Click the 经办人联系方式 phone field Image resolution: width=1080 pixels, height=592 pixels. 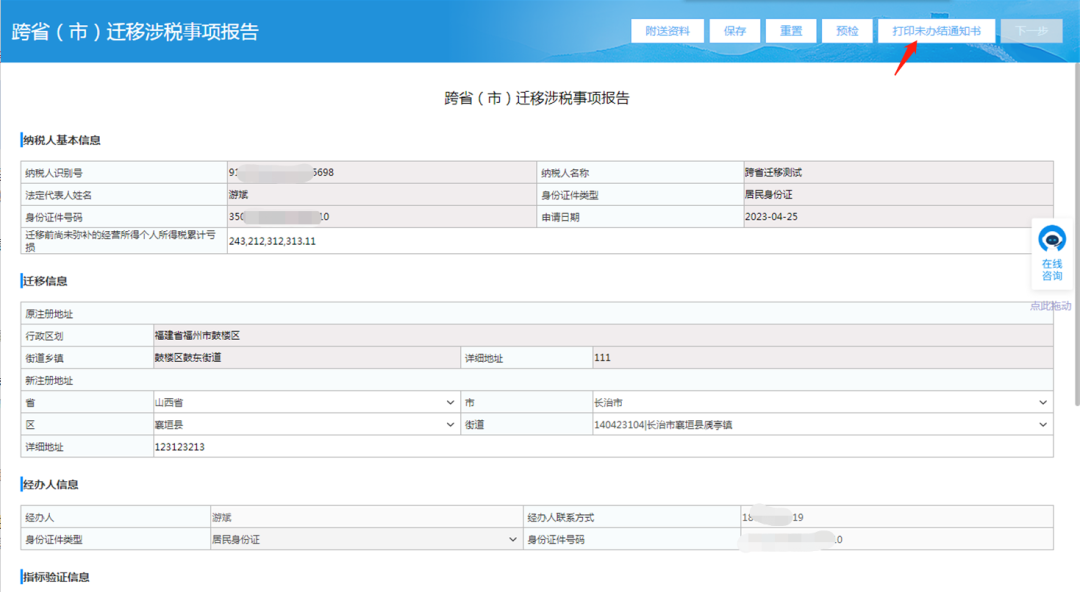click(897, 517)
